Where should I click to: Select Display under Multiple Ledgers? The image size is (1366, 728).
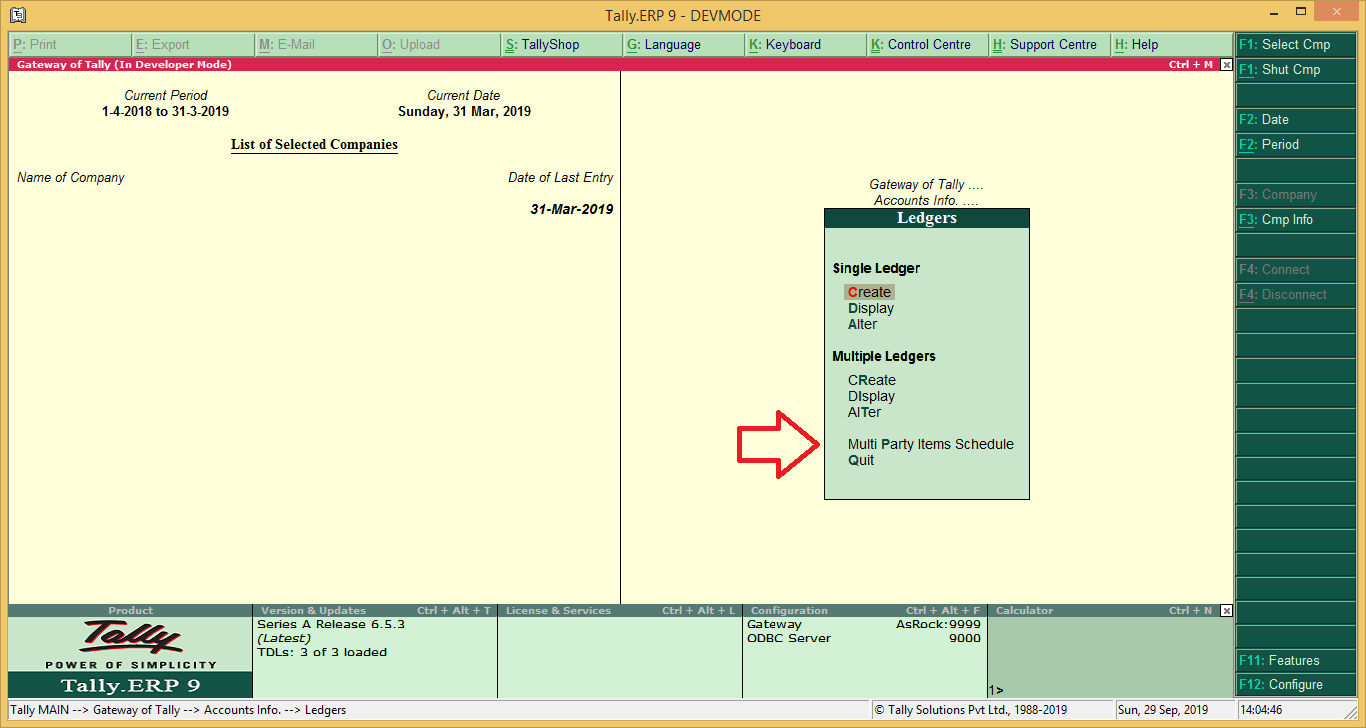pos(870,396)
